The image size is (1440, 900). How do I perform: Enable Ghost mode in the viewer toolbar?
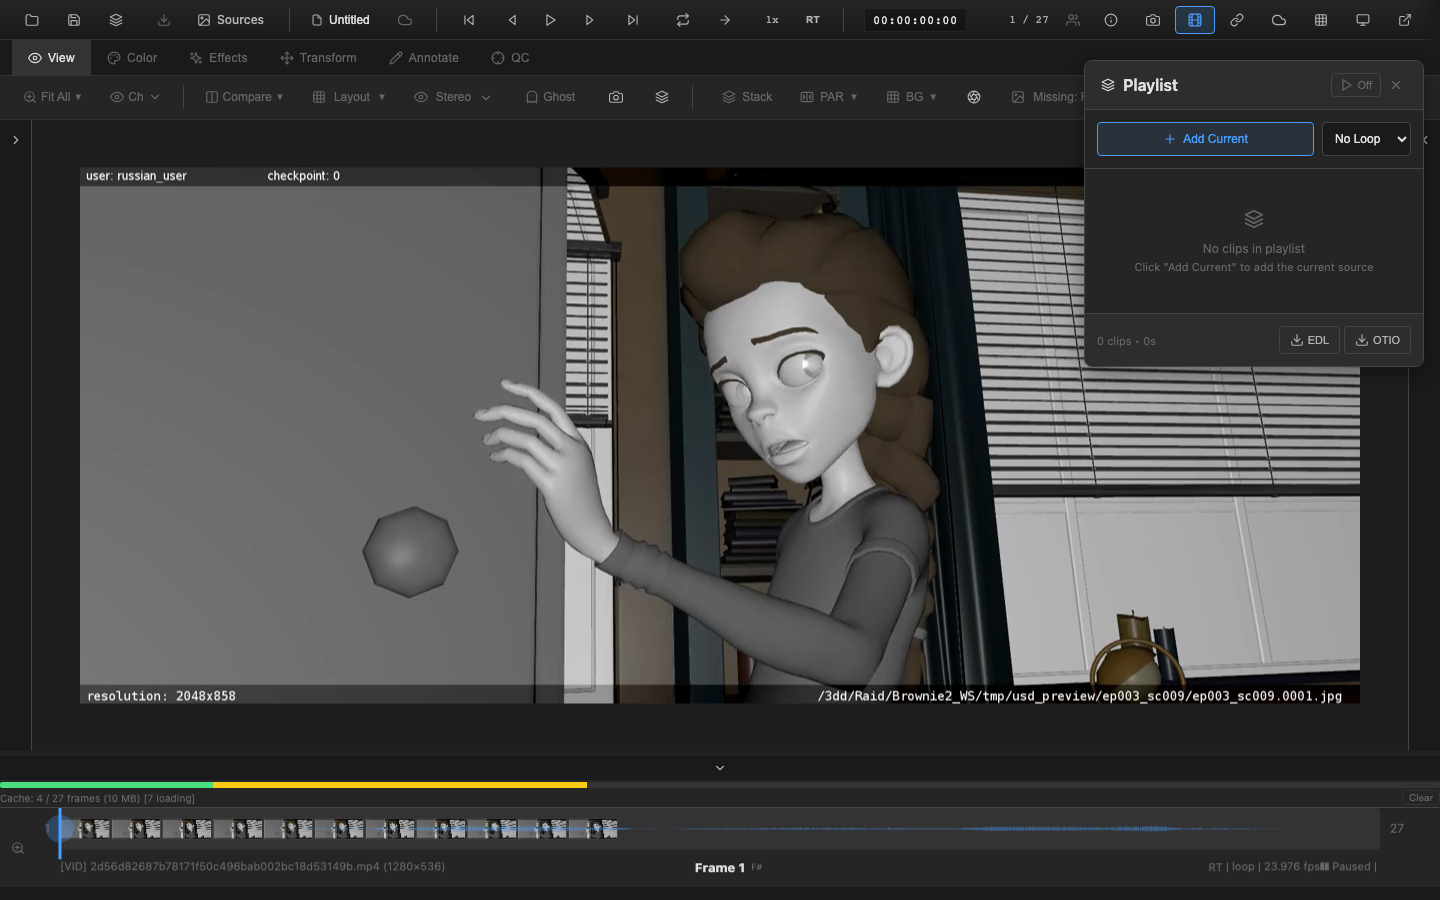[x=549, y=96]
